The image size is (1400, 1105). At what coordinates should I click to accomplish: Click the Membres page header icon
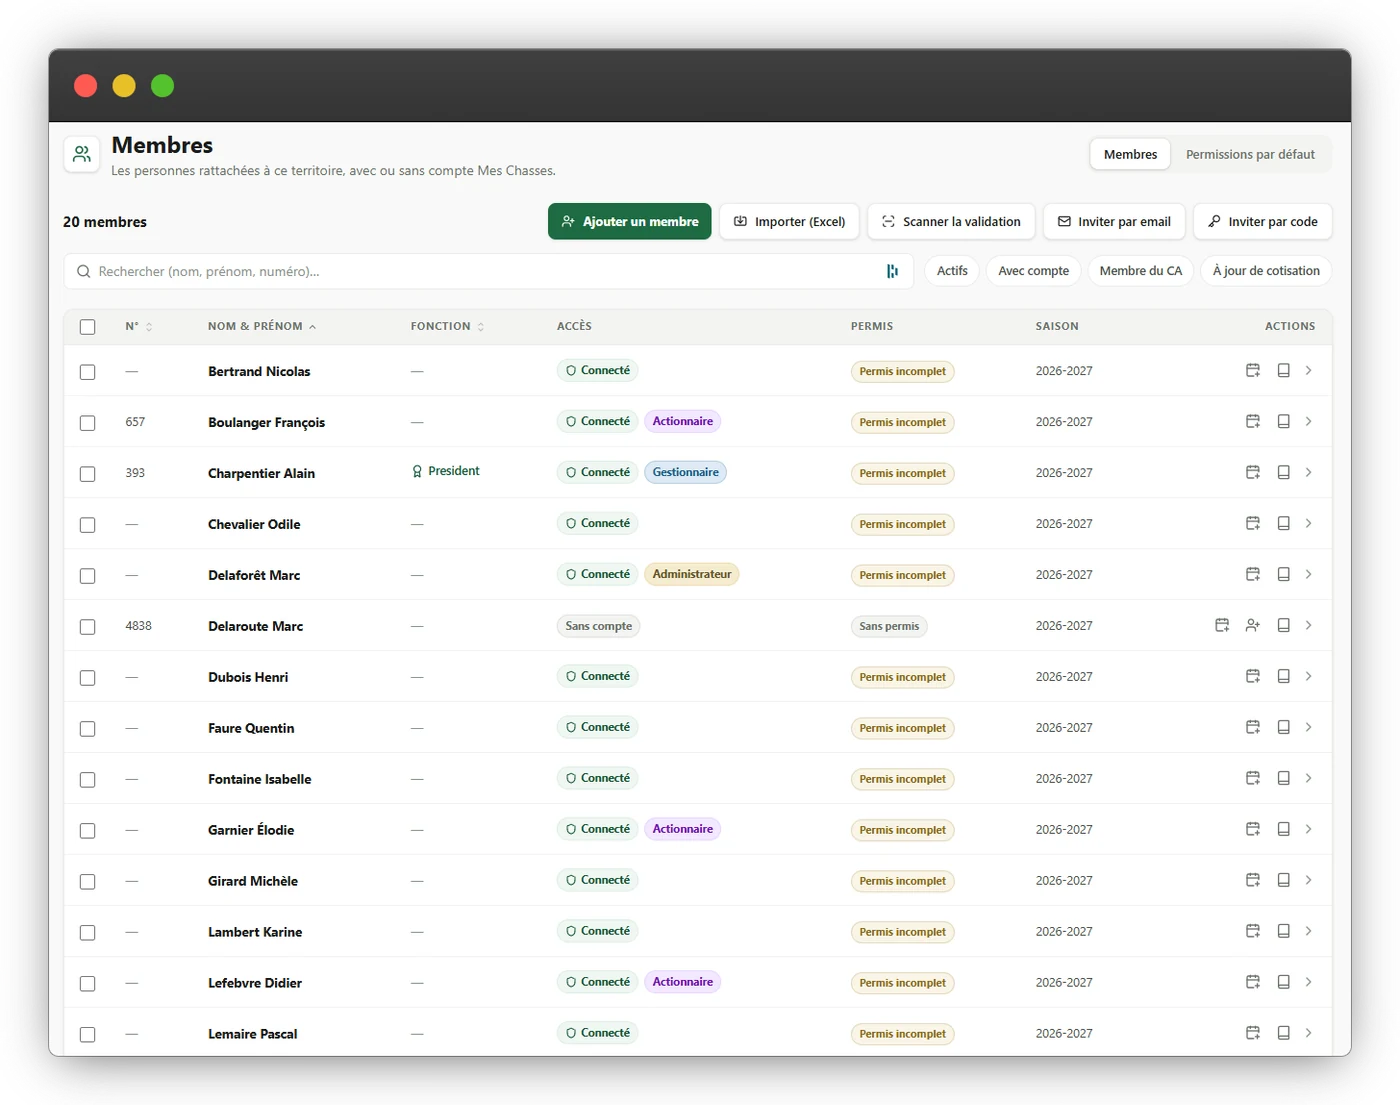coord(82,154)
